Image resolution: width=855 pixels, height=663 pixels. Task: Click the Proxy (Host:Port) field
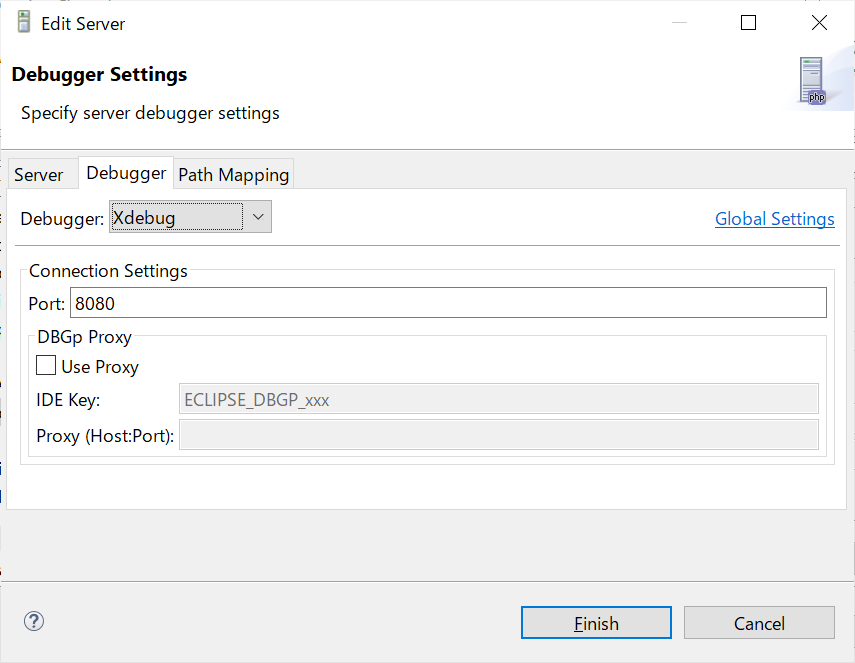pyautogui.click(x=498, y=435)
